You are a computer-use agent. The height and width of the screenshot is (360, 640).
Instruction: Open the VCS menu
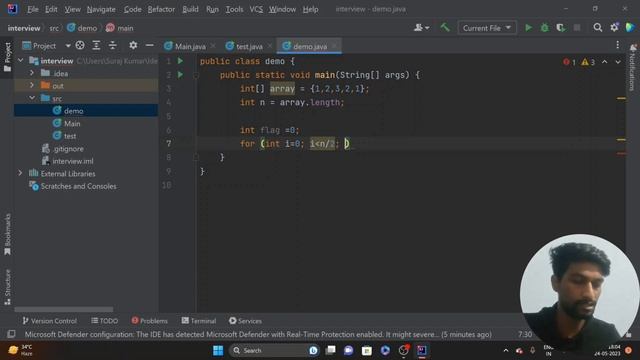(x=256, y=9)
